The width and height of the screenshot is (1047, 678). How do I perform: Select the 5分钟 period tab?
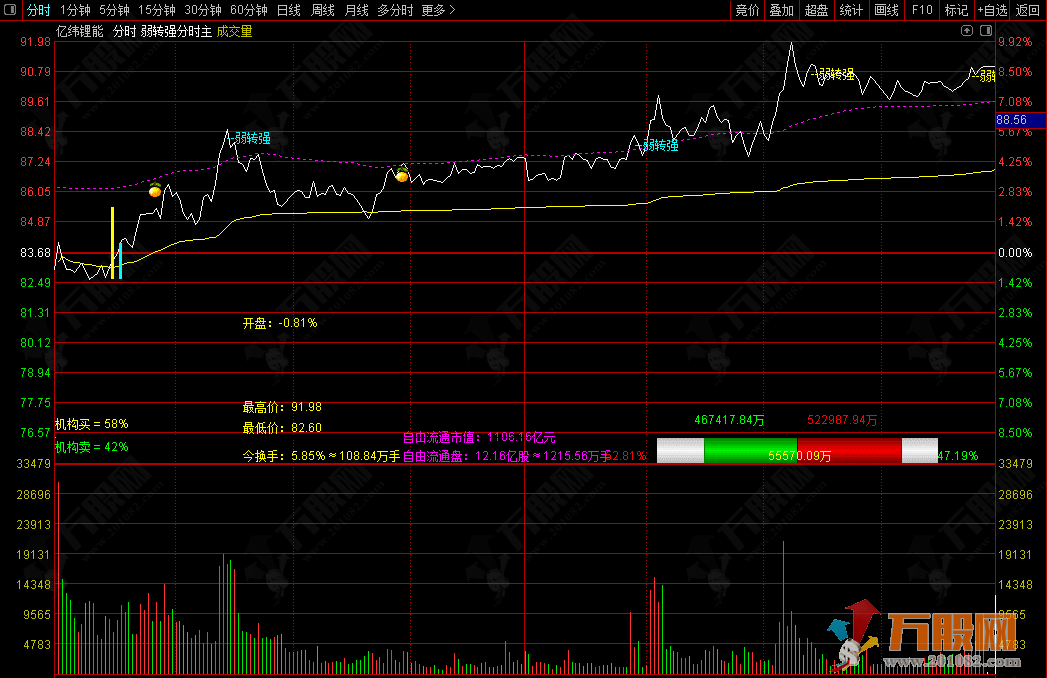tap(114, 10)
